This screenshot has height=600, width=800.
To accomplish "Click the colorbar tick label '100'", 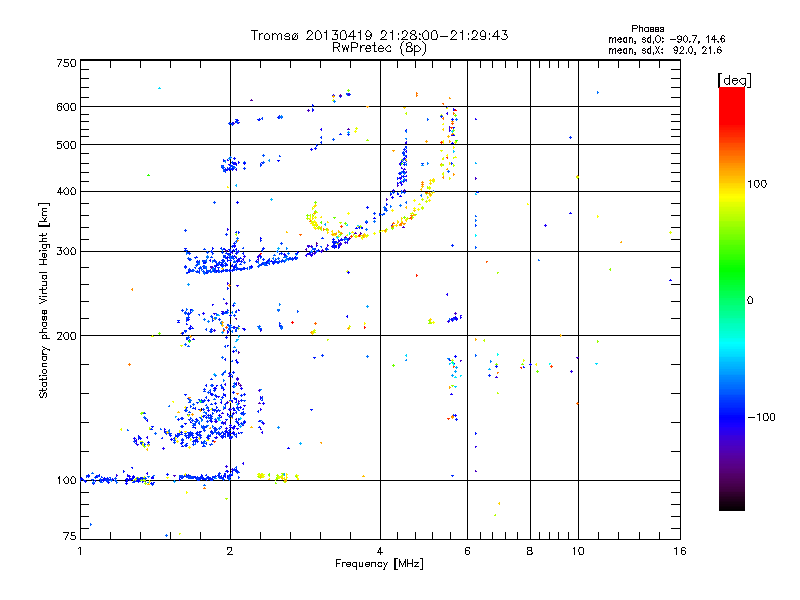I will 757,184.
